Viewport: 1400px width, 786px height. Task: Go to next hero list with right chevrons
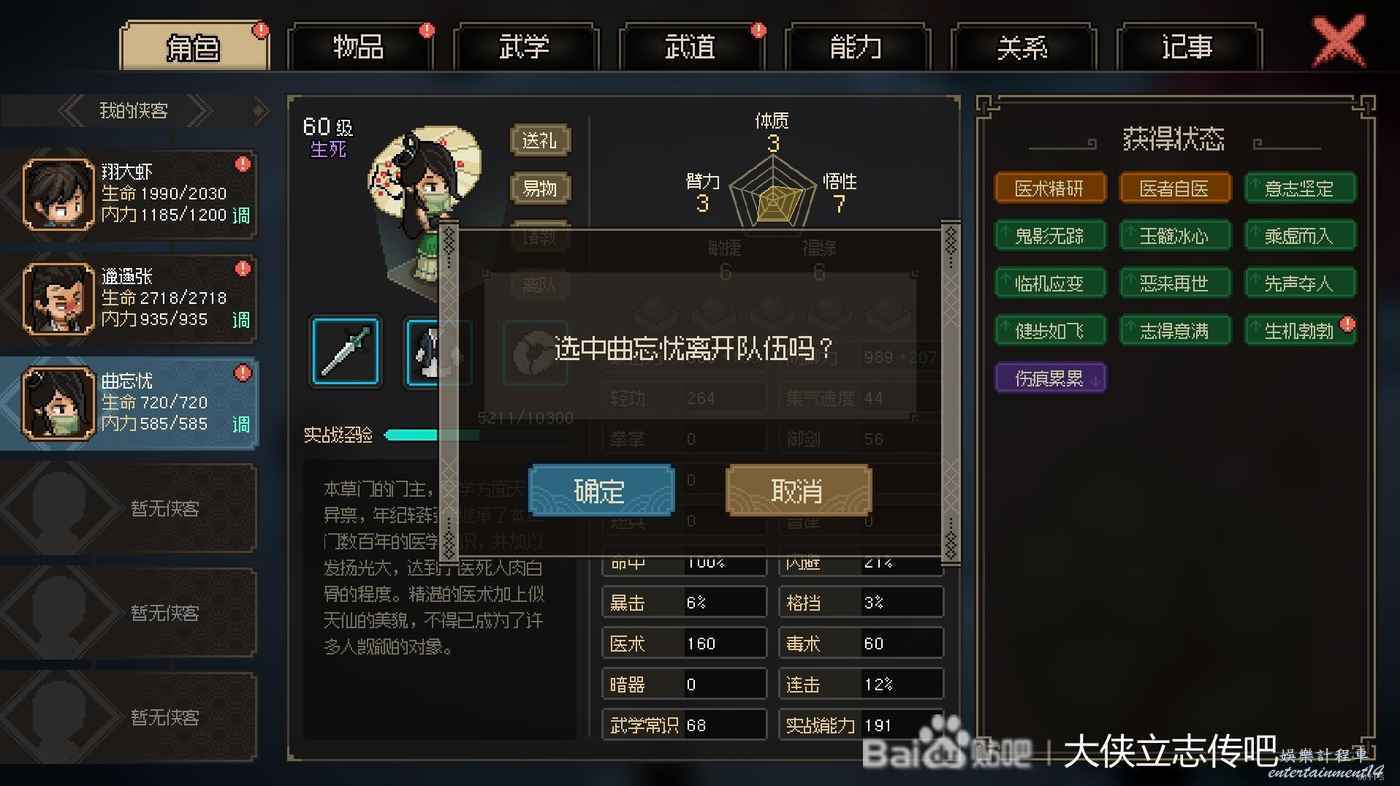tap(200, 111)
